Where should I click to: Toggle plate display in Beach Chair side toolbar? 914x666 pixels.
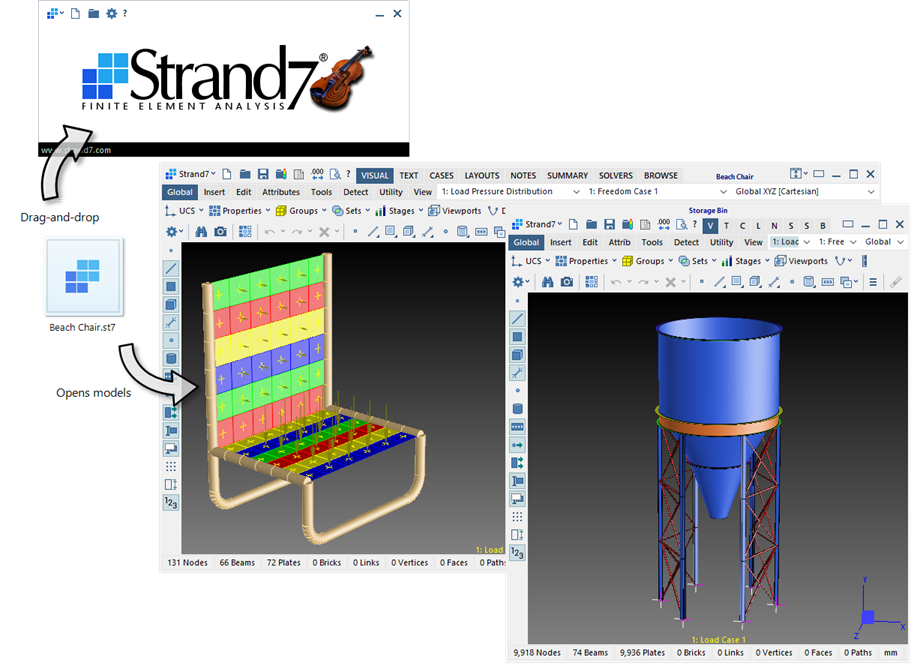[171, 287]
